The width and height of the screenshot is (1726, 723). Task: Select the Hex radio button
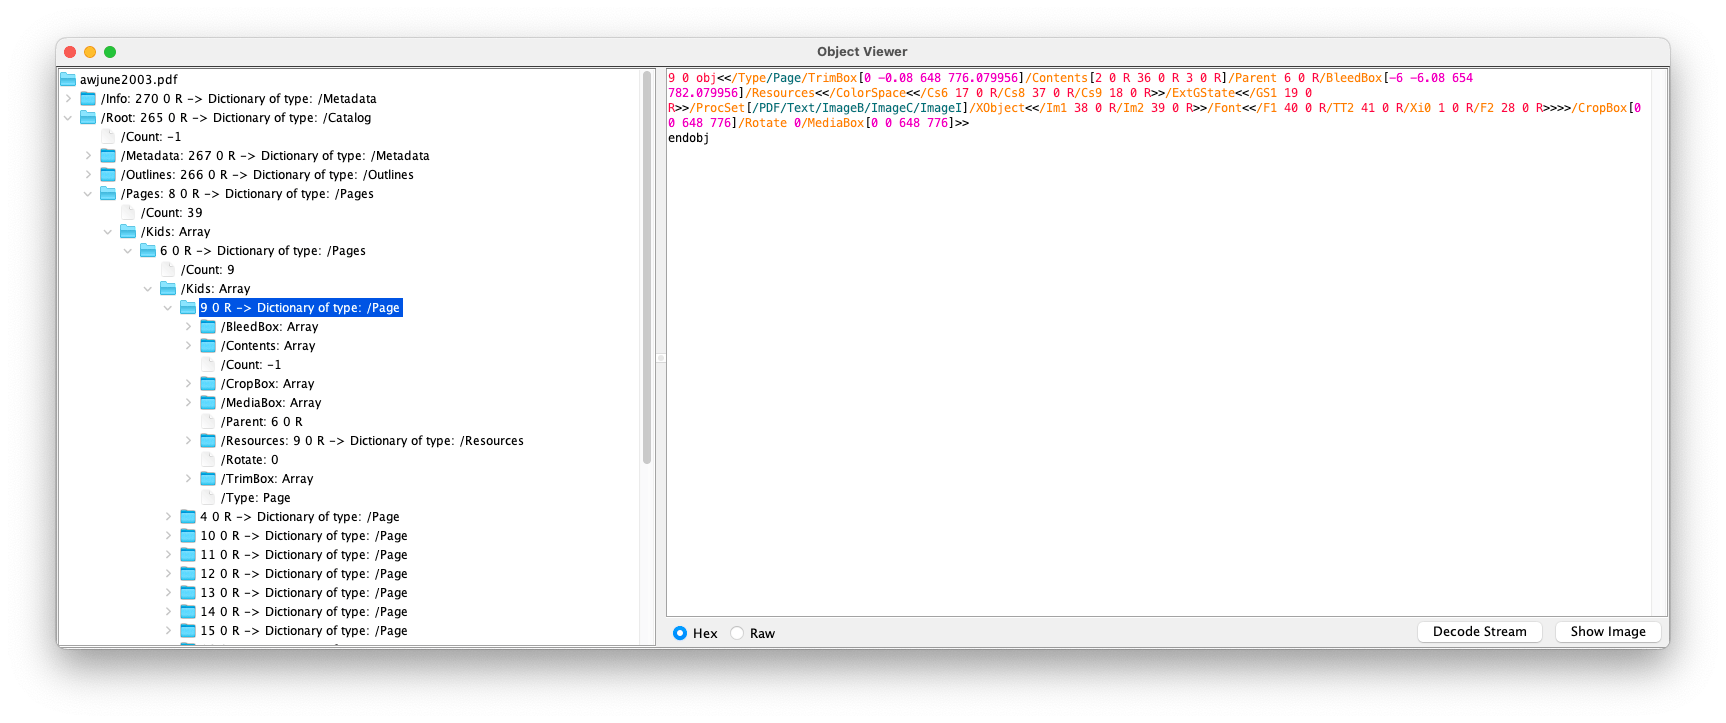tap(680, 633)
